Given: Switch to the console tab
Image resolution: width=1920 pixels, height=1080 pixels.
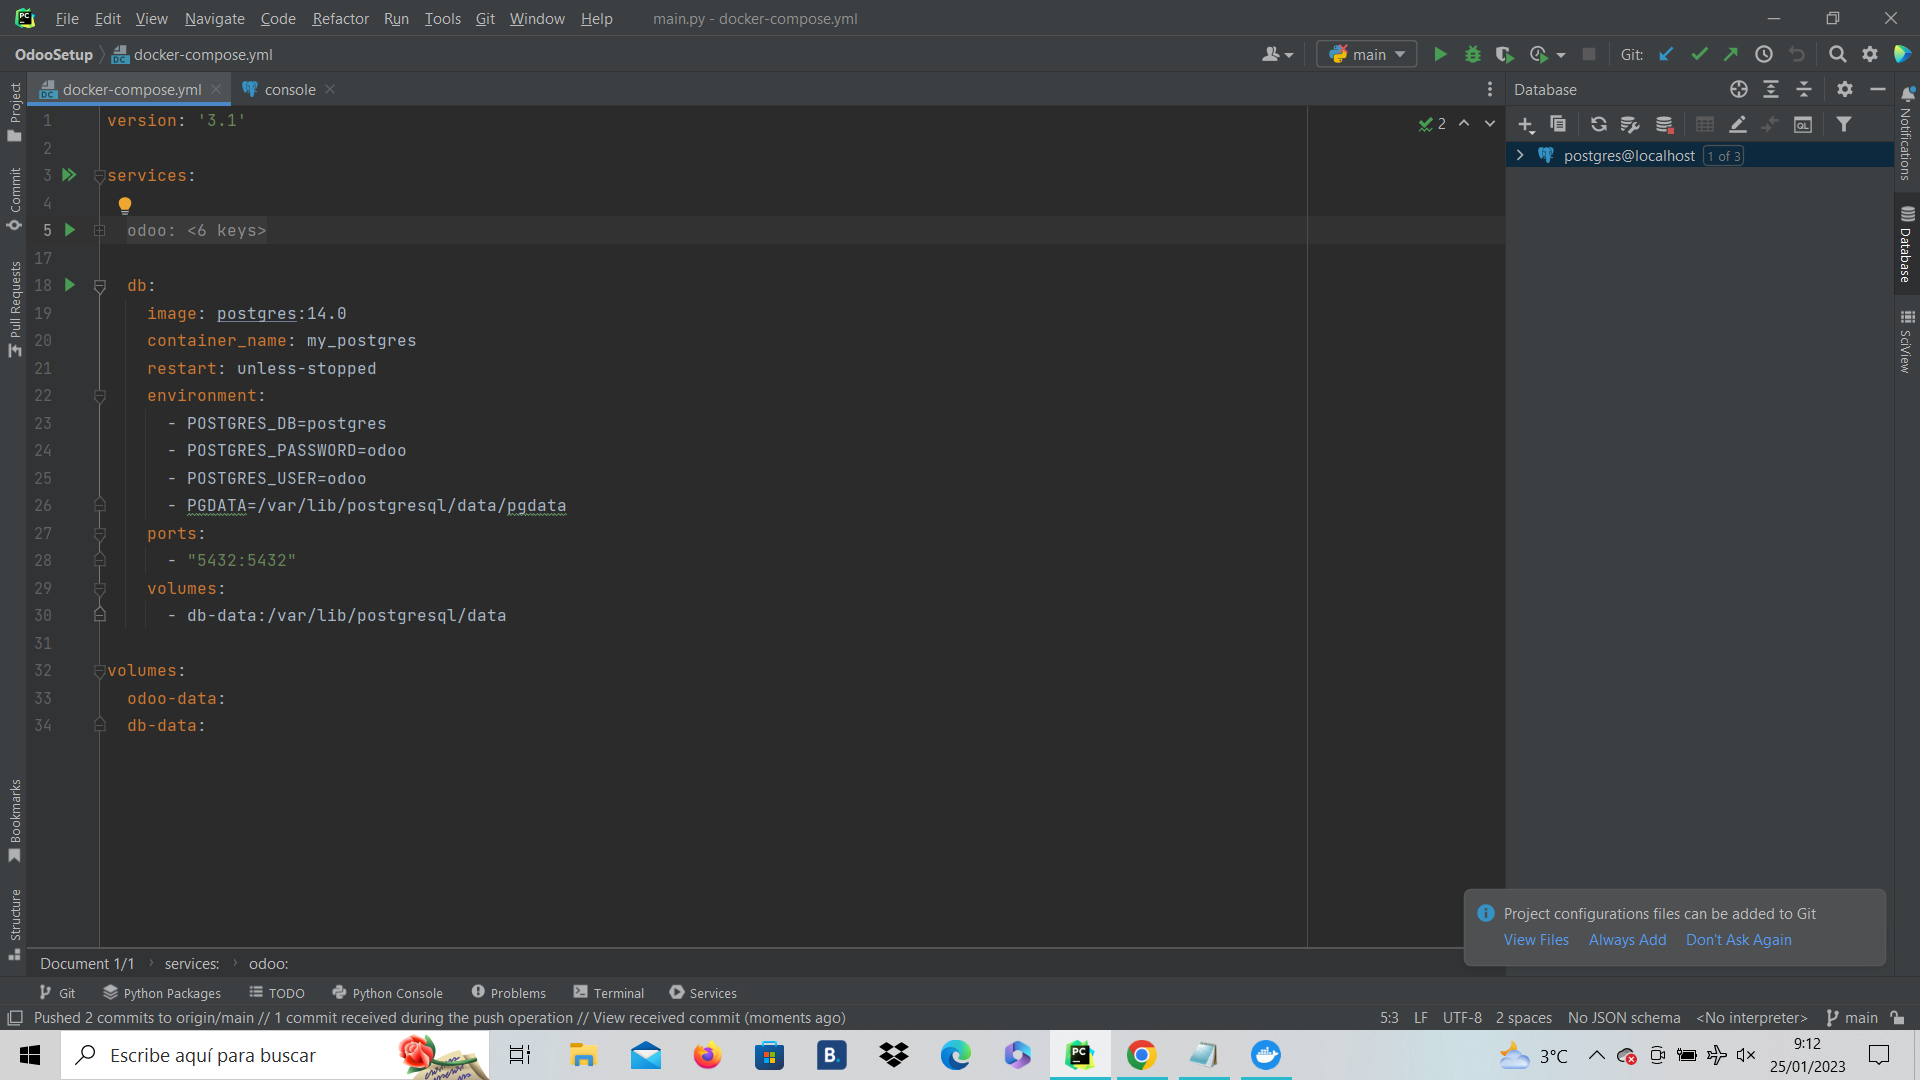Looking at the screenshot, I should 288,89.
